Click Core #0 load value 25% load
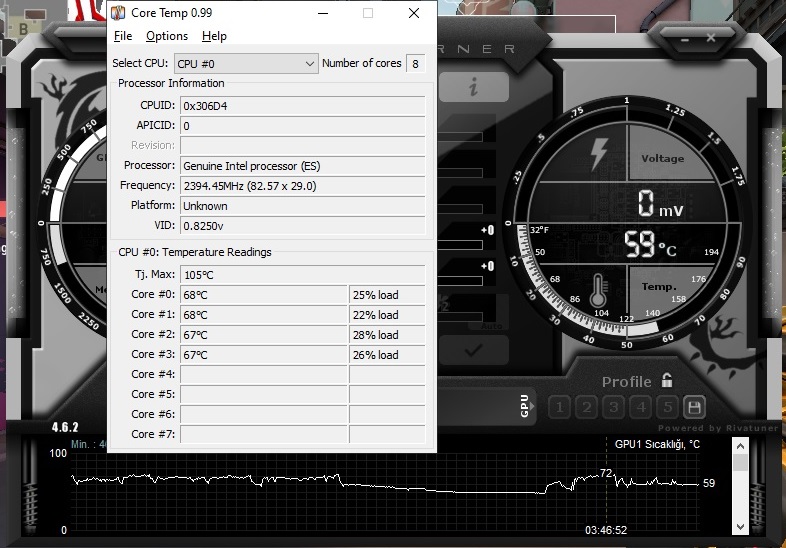This screenshot has width=786, height=548. click(x=387, y=295)
